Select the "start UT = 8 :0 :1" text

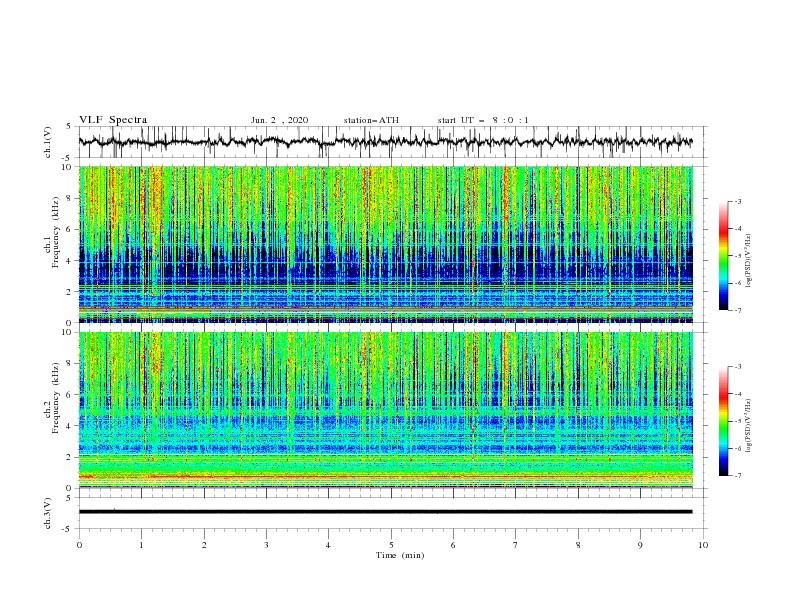[483, 120]
